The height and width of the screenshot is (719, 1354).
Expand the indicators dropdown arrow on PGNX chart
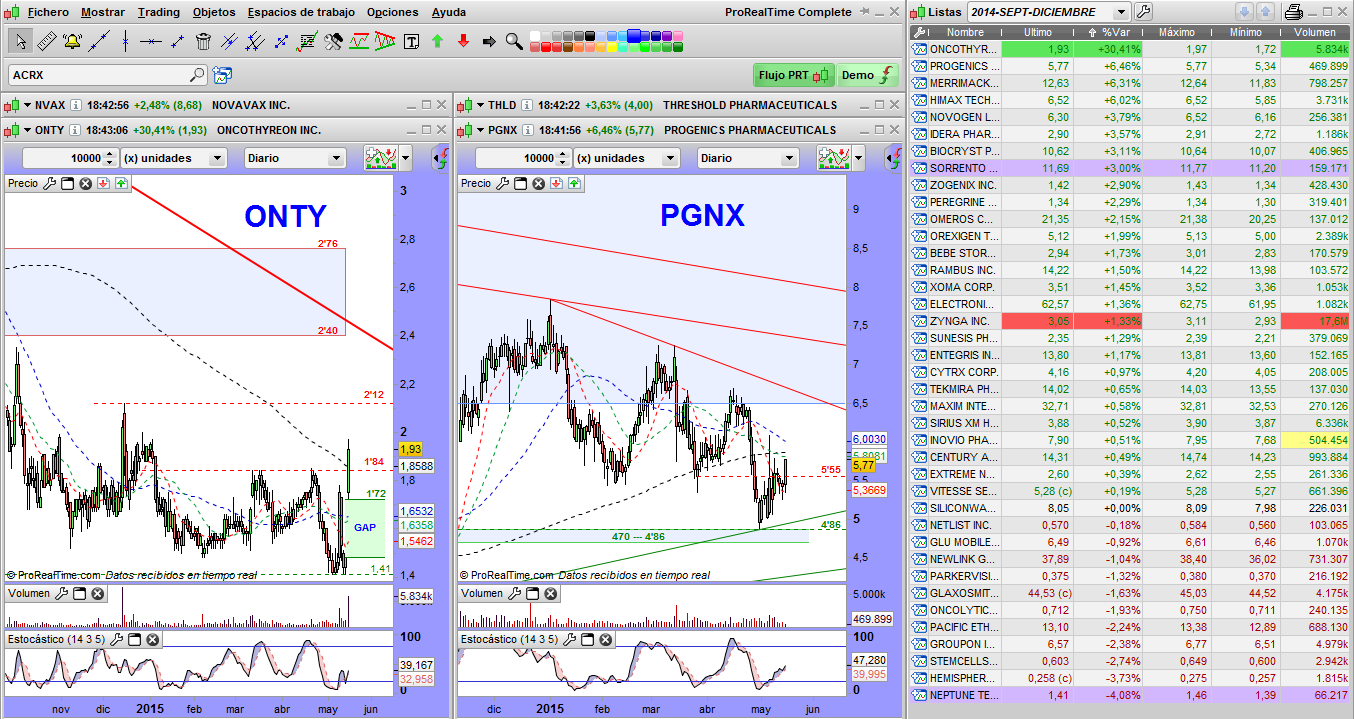pos(858,158)
